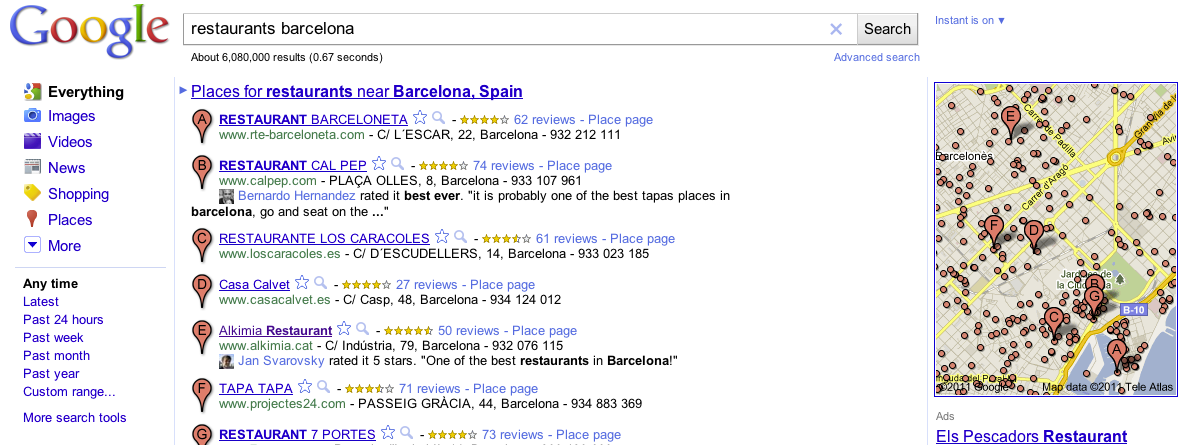Click the Videos icon in sidebar

coord(32,142)
